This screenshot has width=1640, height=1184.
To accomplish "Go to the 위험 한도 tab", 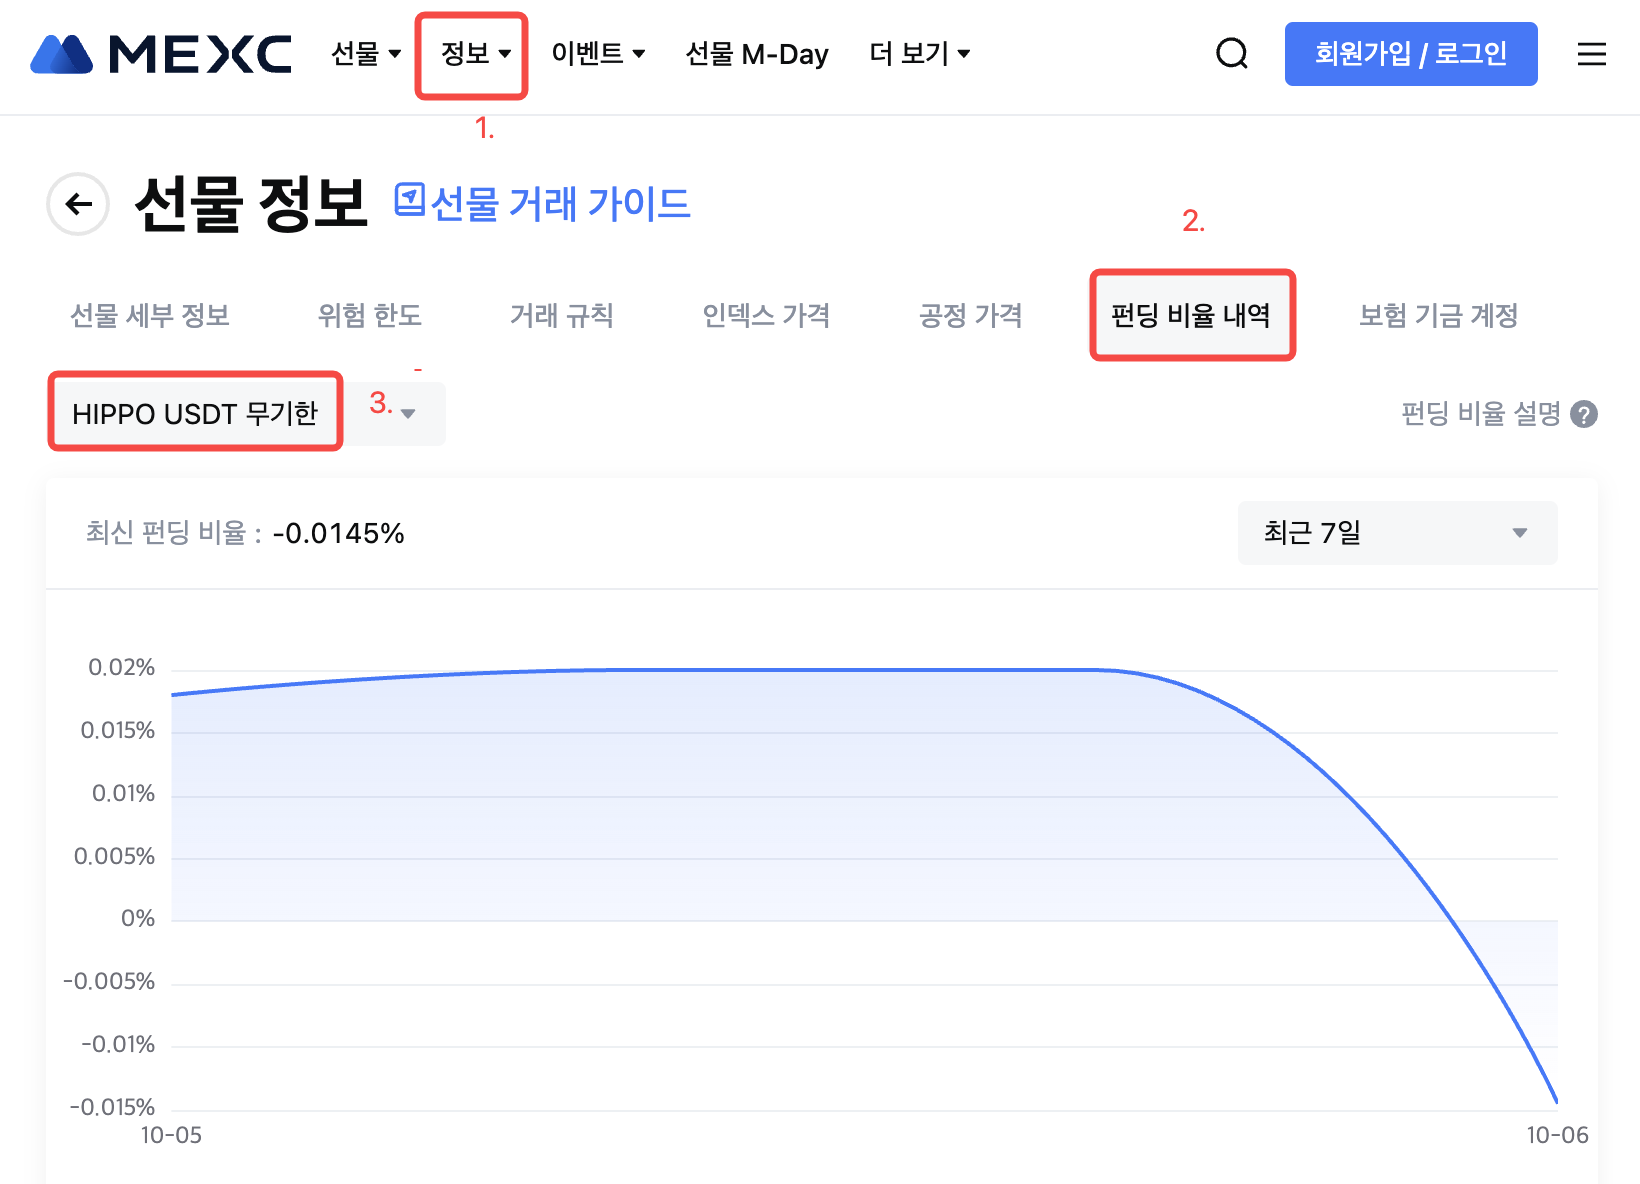I will coord(369,316).
